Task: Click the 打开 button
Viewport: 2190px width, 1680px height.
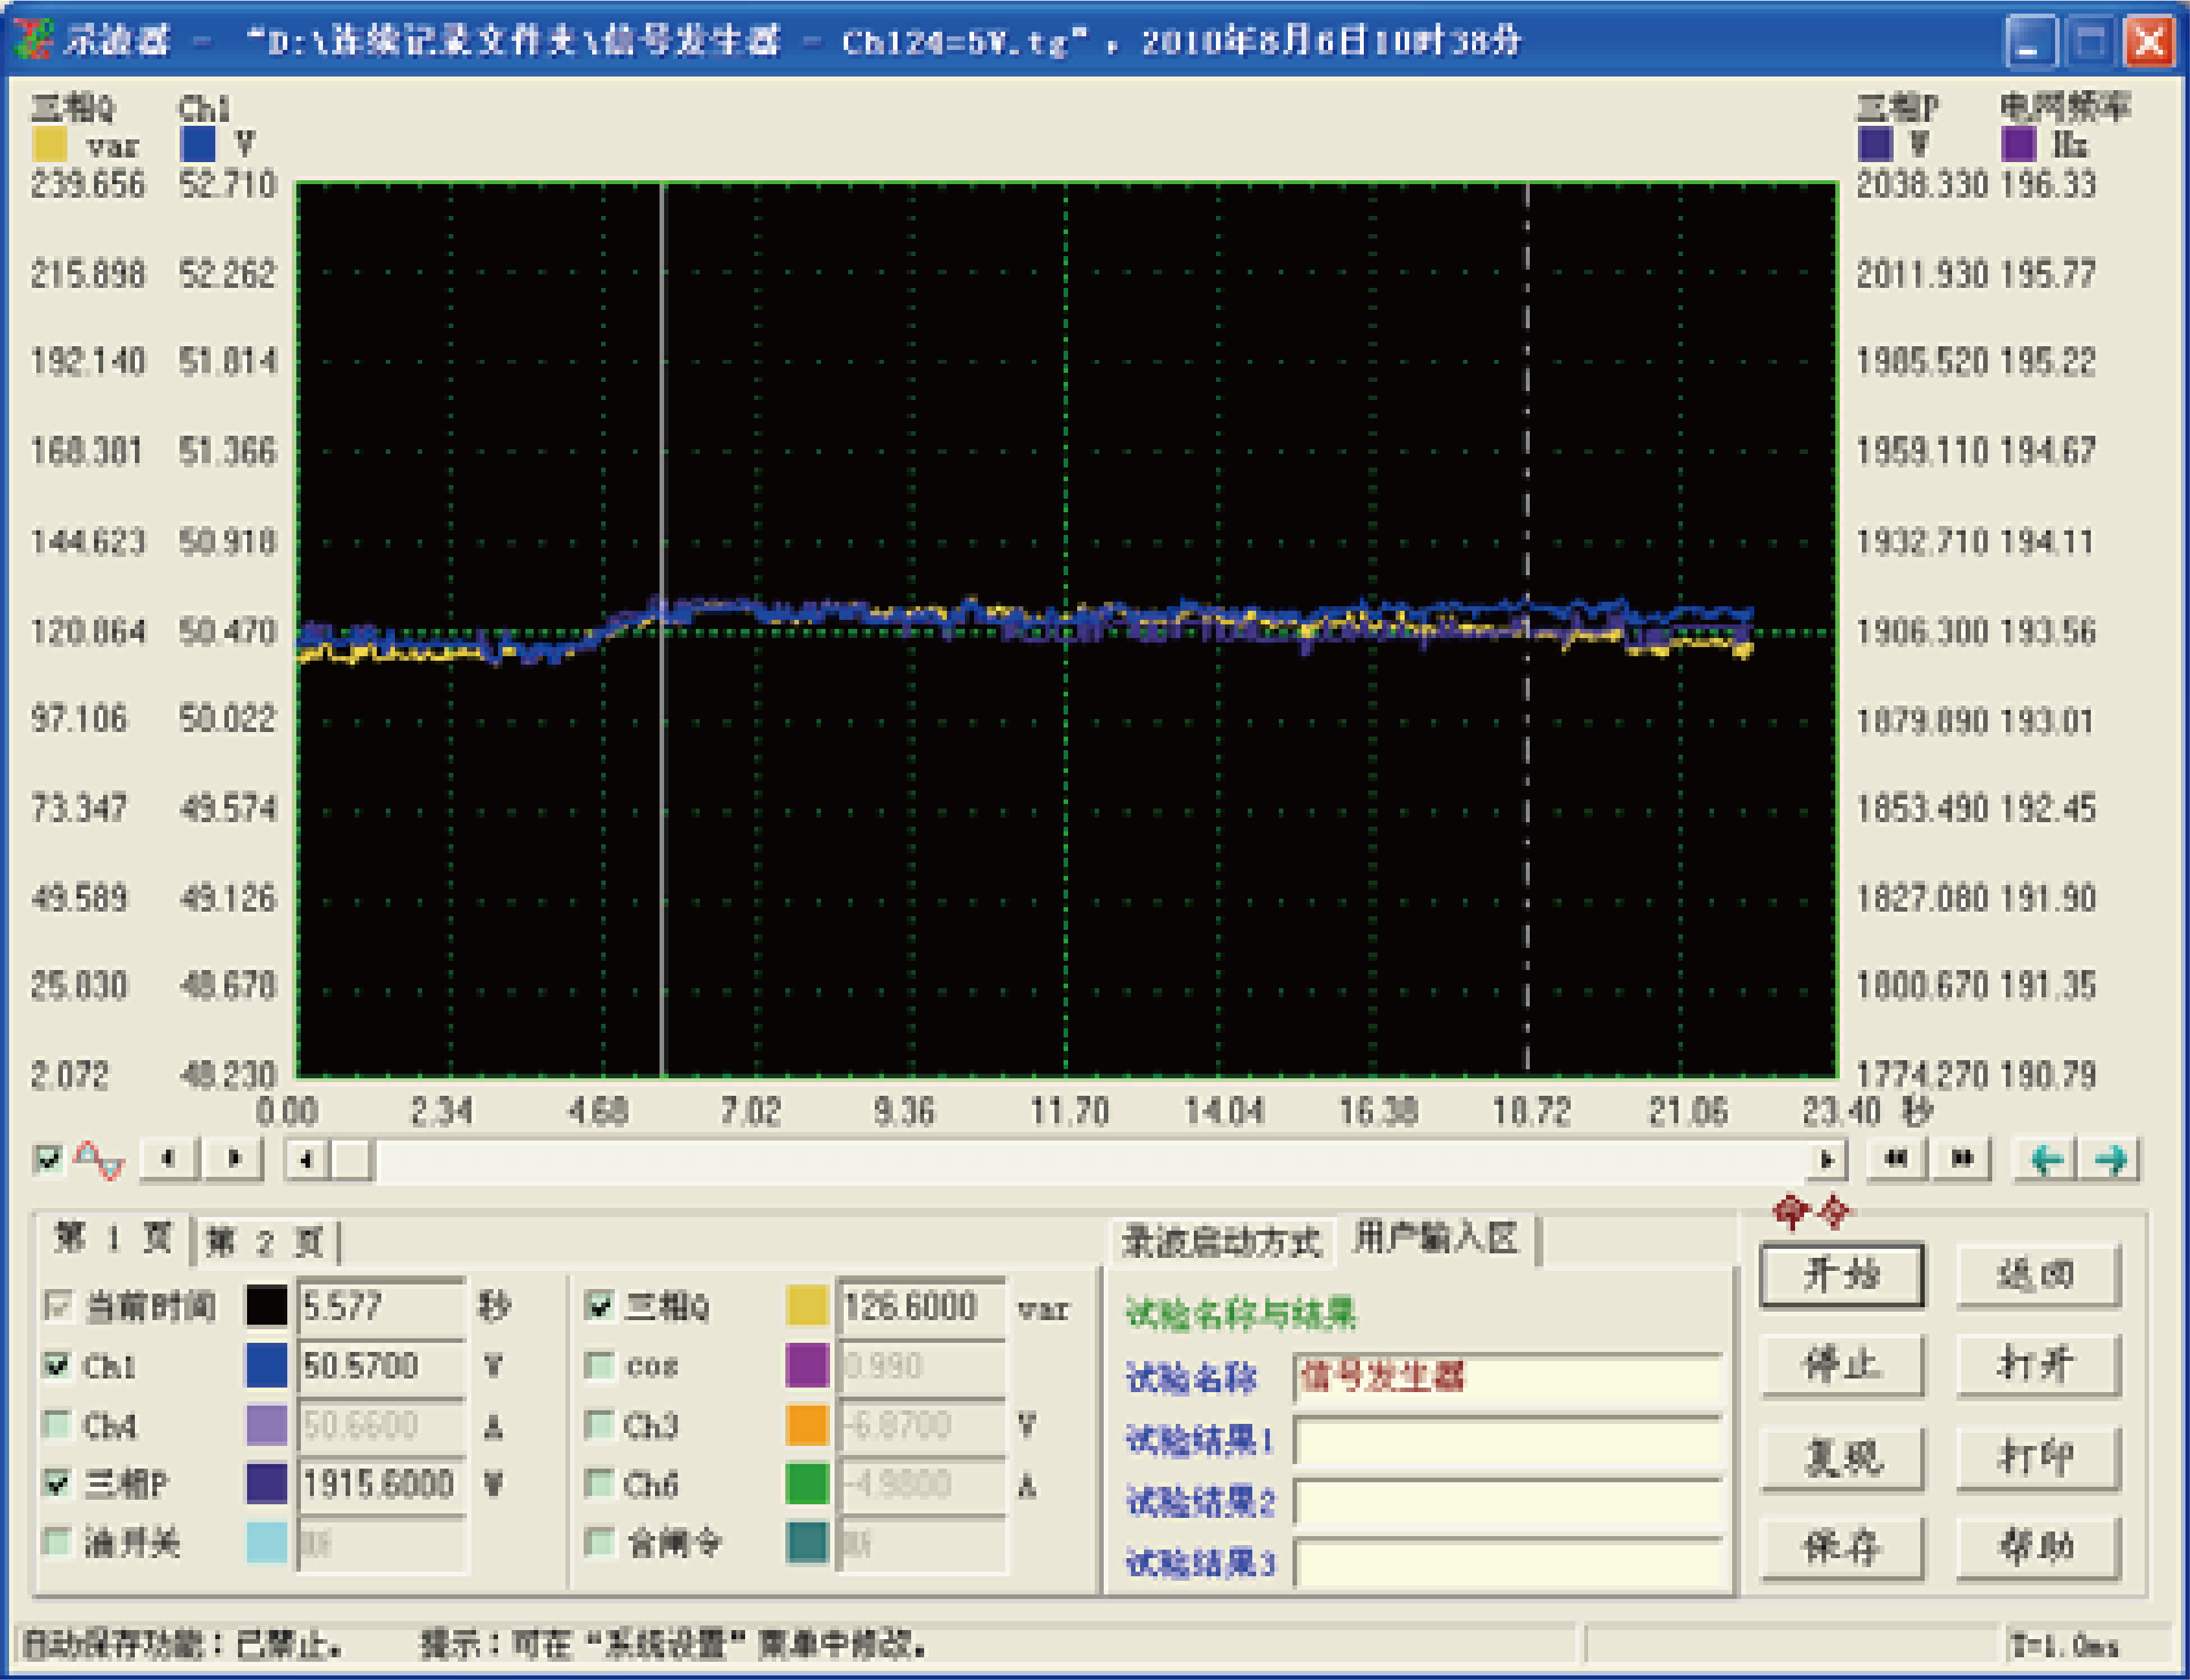Action: pyautogui.click(x=2037, y=1365)
